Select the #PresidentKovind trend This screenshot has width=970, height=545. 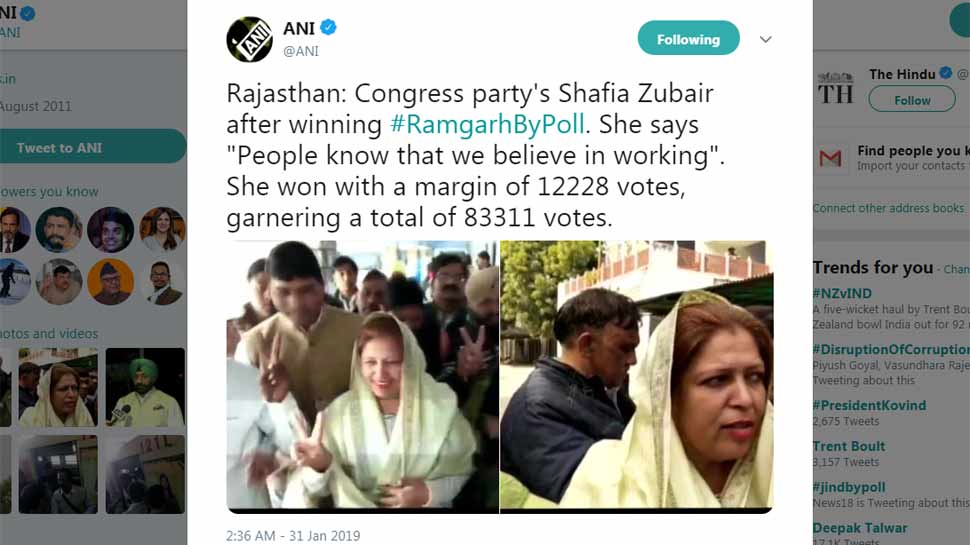(x=869, y=405)
